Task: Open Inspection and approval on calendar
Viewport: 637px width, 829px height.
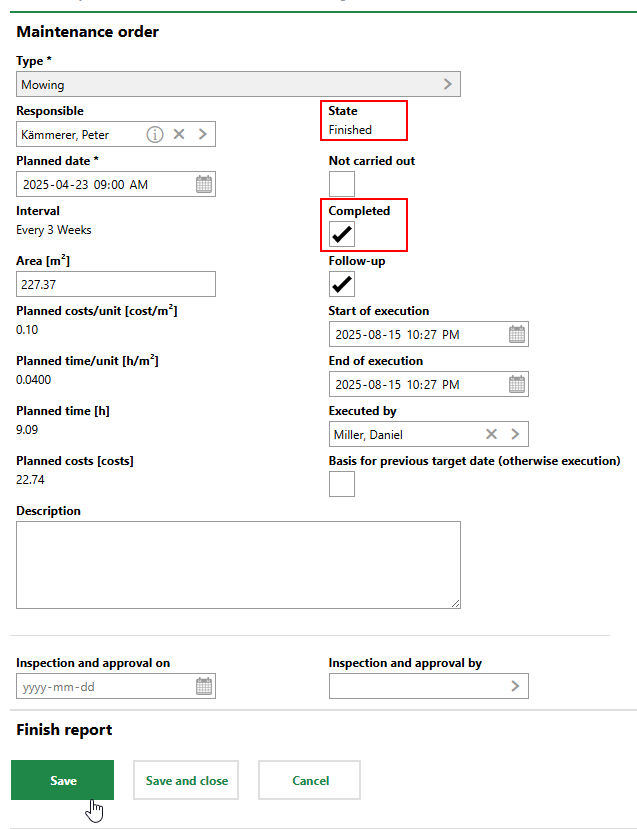Action: [204, 686]
